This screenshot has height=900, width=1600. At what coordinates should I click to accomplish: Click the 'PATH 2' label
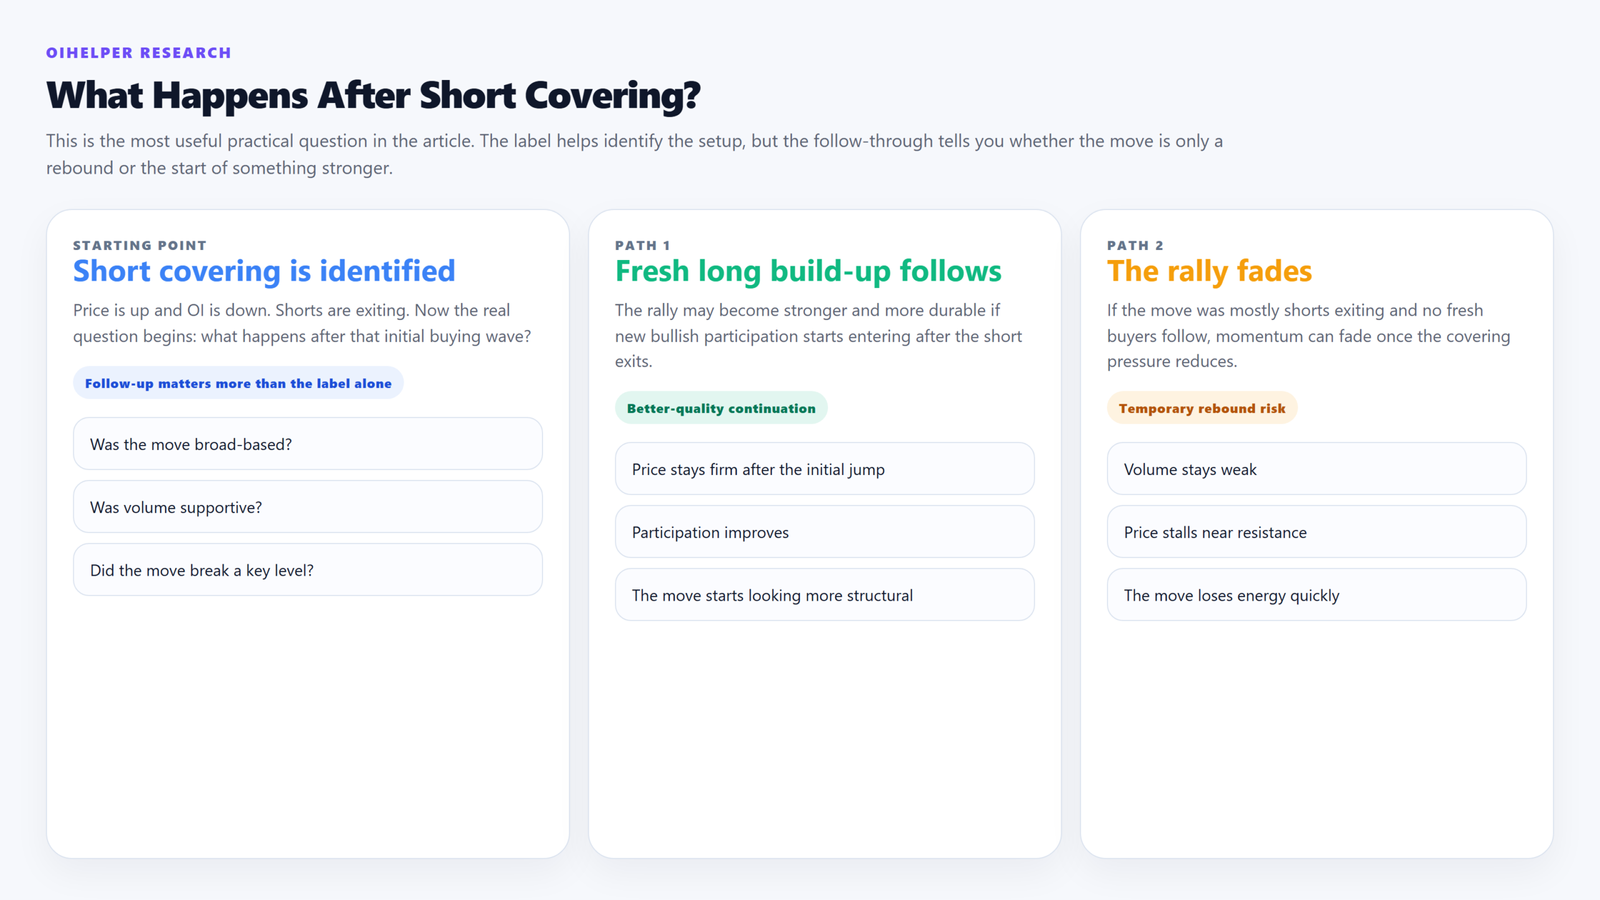tap(1135, 245)
